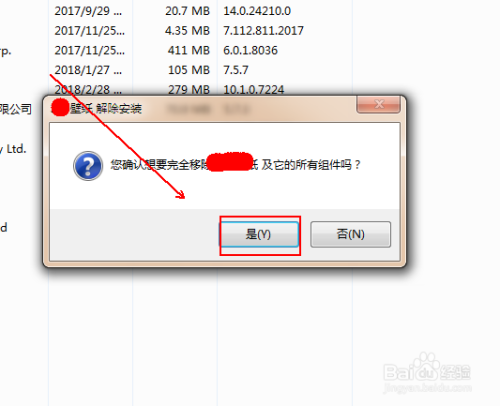Image resolution: width=500 pixels, height=406 pixels.
Task: Select the program installed on 2018/1/27
Action: [88, 70]
